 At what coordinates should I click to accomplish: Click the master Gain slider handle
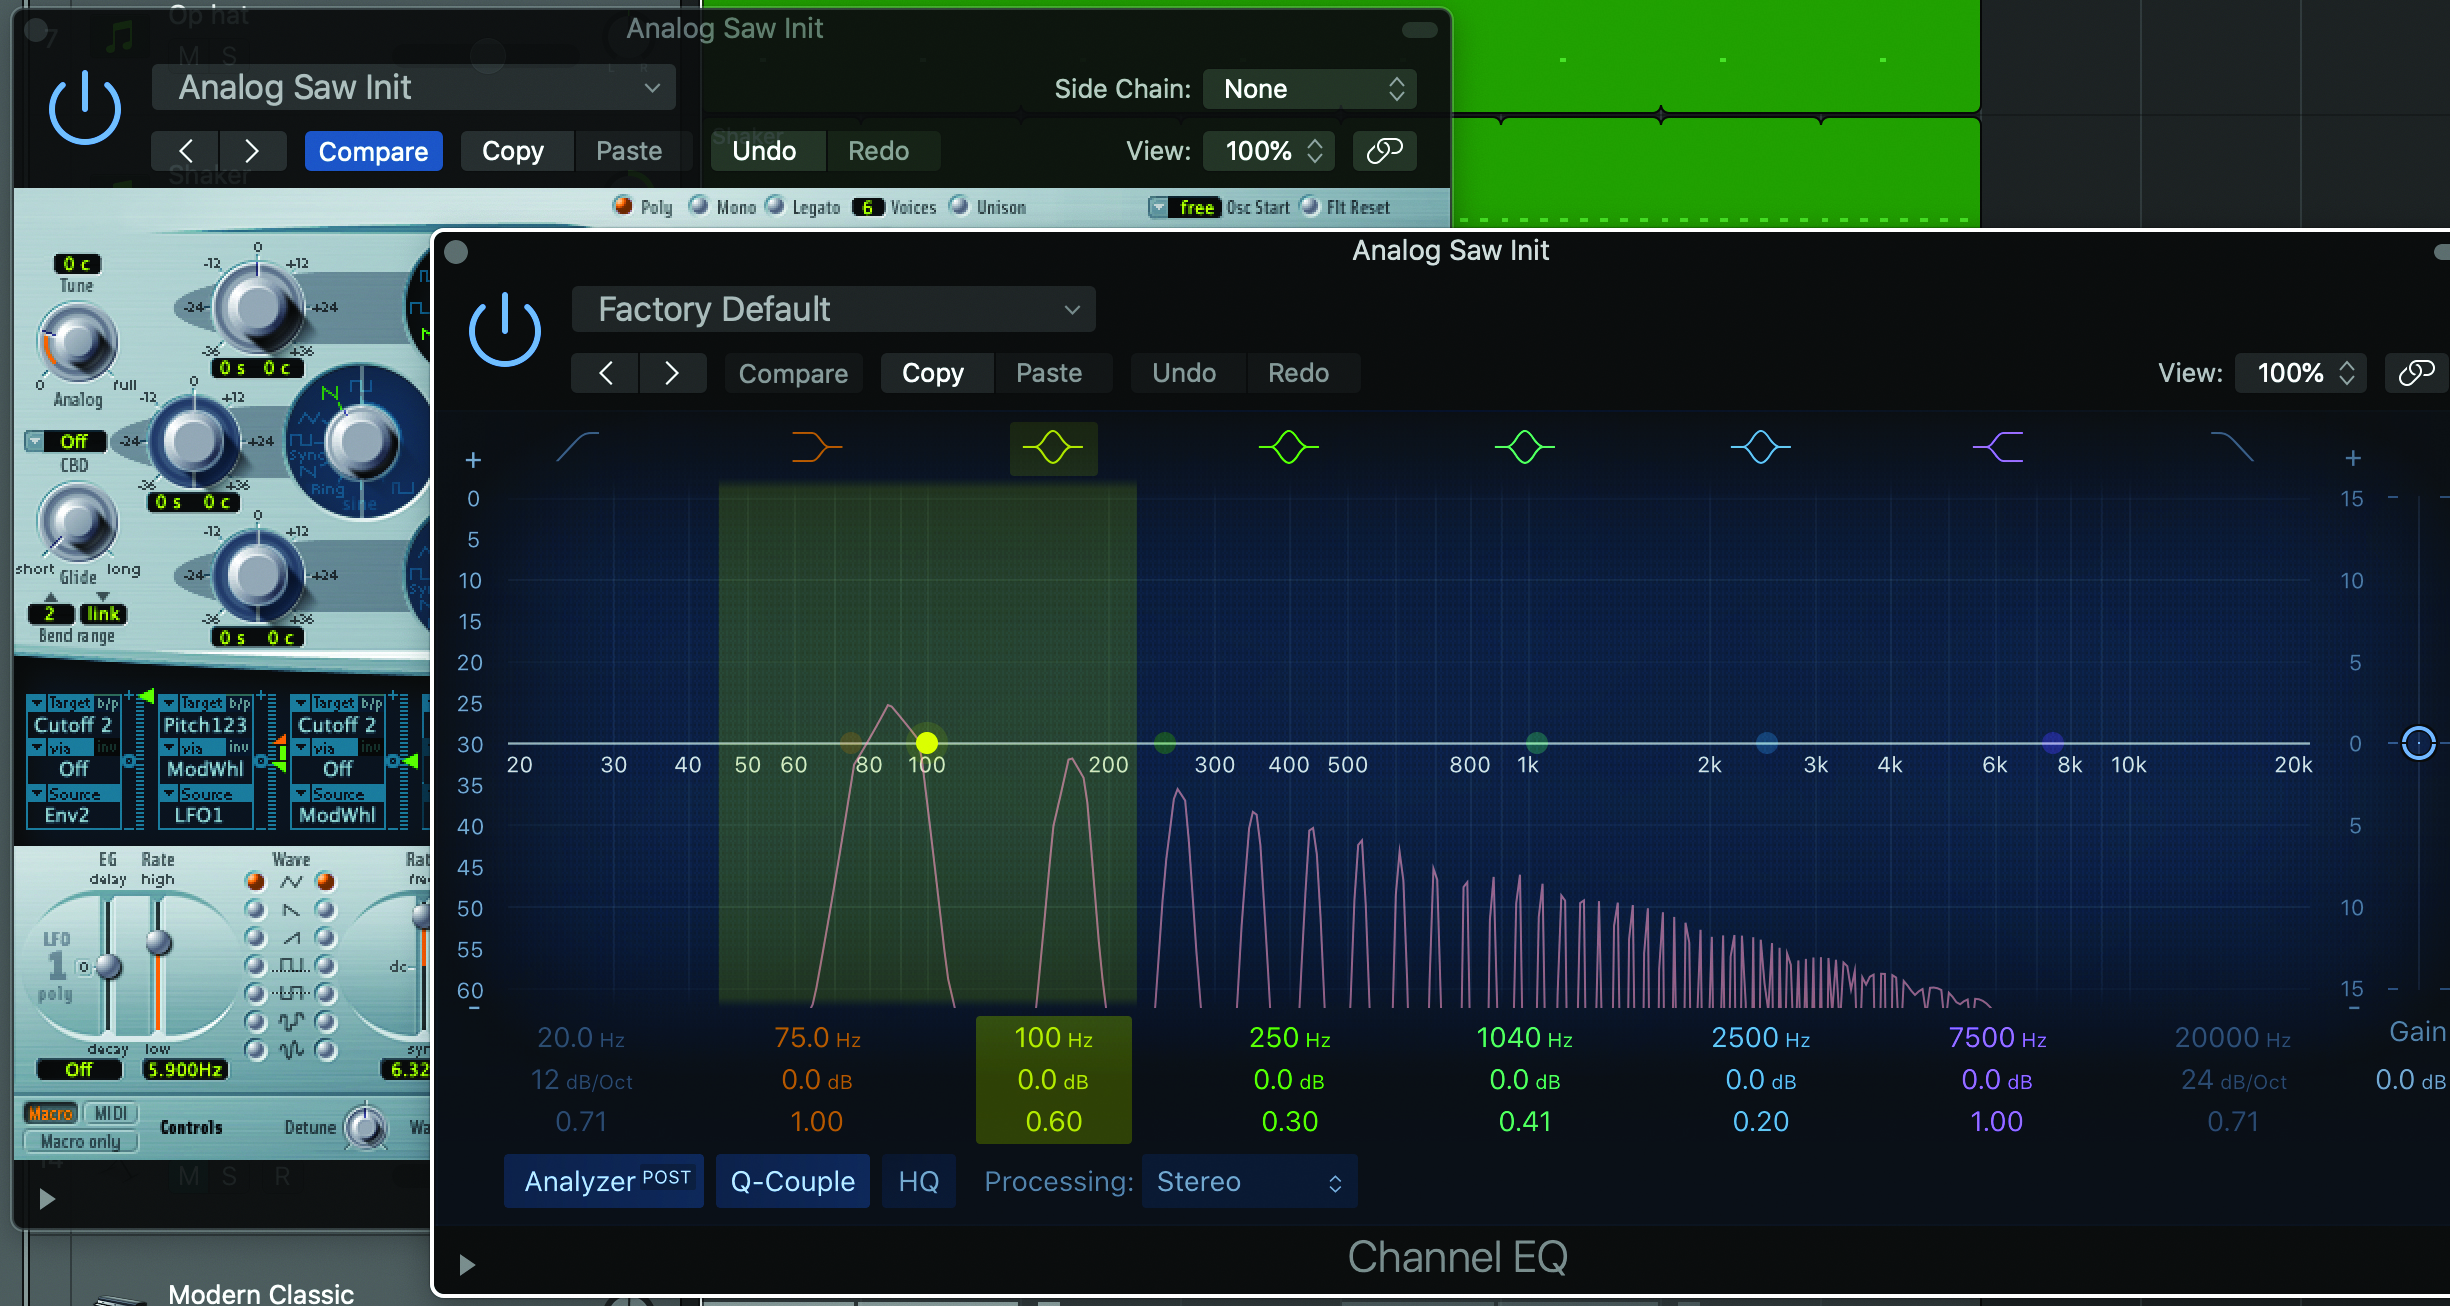(2418, 743)
